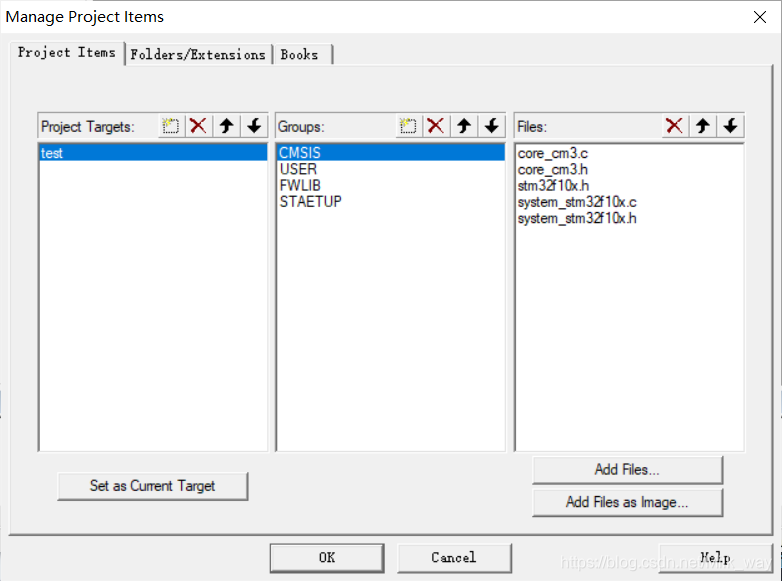The width and height of the screenshot is (782, 581).
Task: Move selected group up
Action: pyautogui.click(x=464, y=126)
